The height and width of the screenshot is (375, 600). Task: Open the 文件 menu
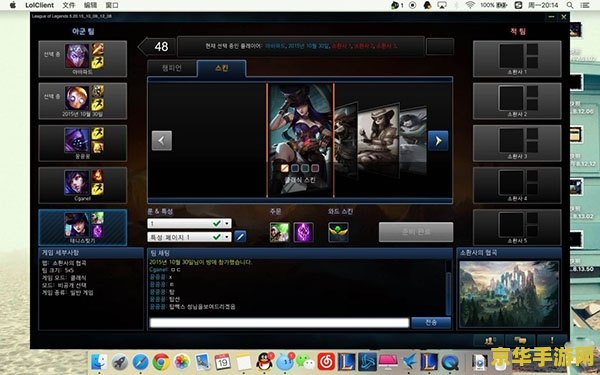68,5
